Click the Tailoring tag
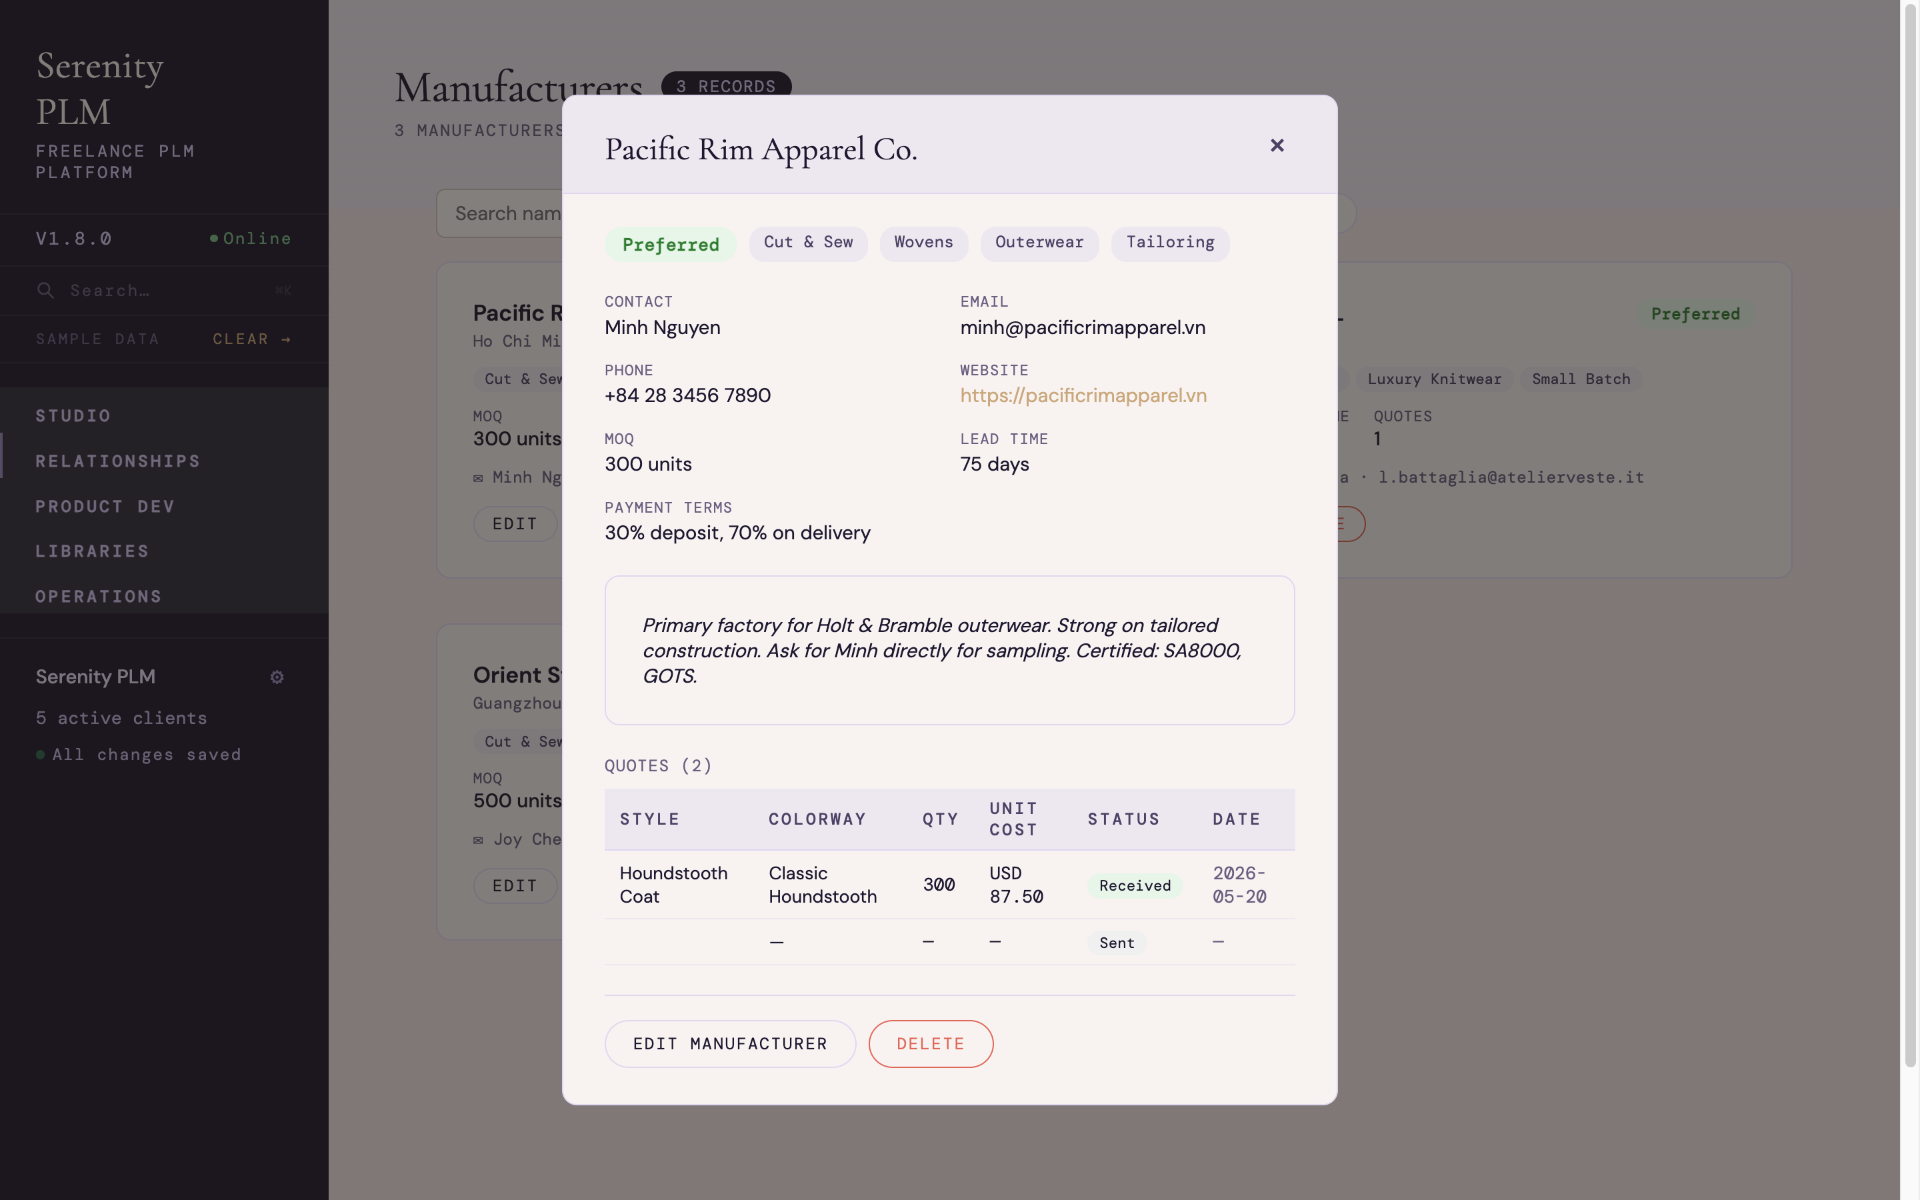The width and height of the screenshot is (1920, 1200). pos(1170,243)
